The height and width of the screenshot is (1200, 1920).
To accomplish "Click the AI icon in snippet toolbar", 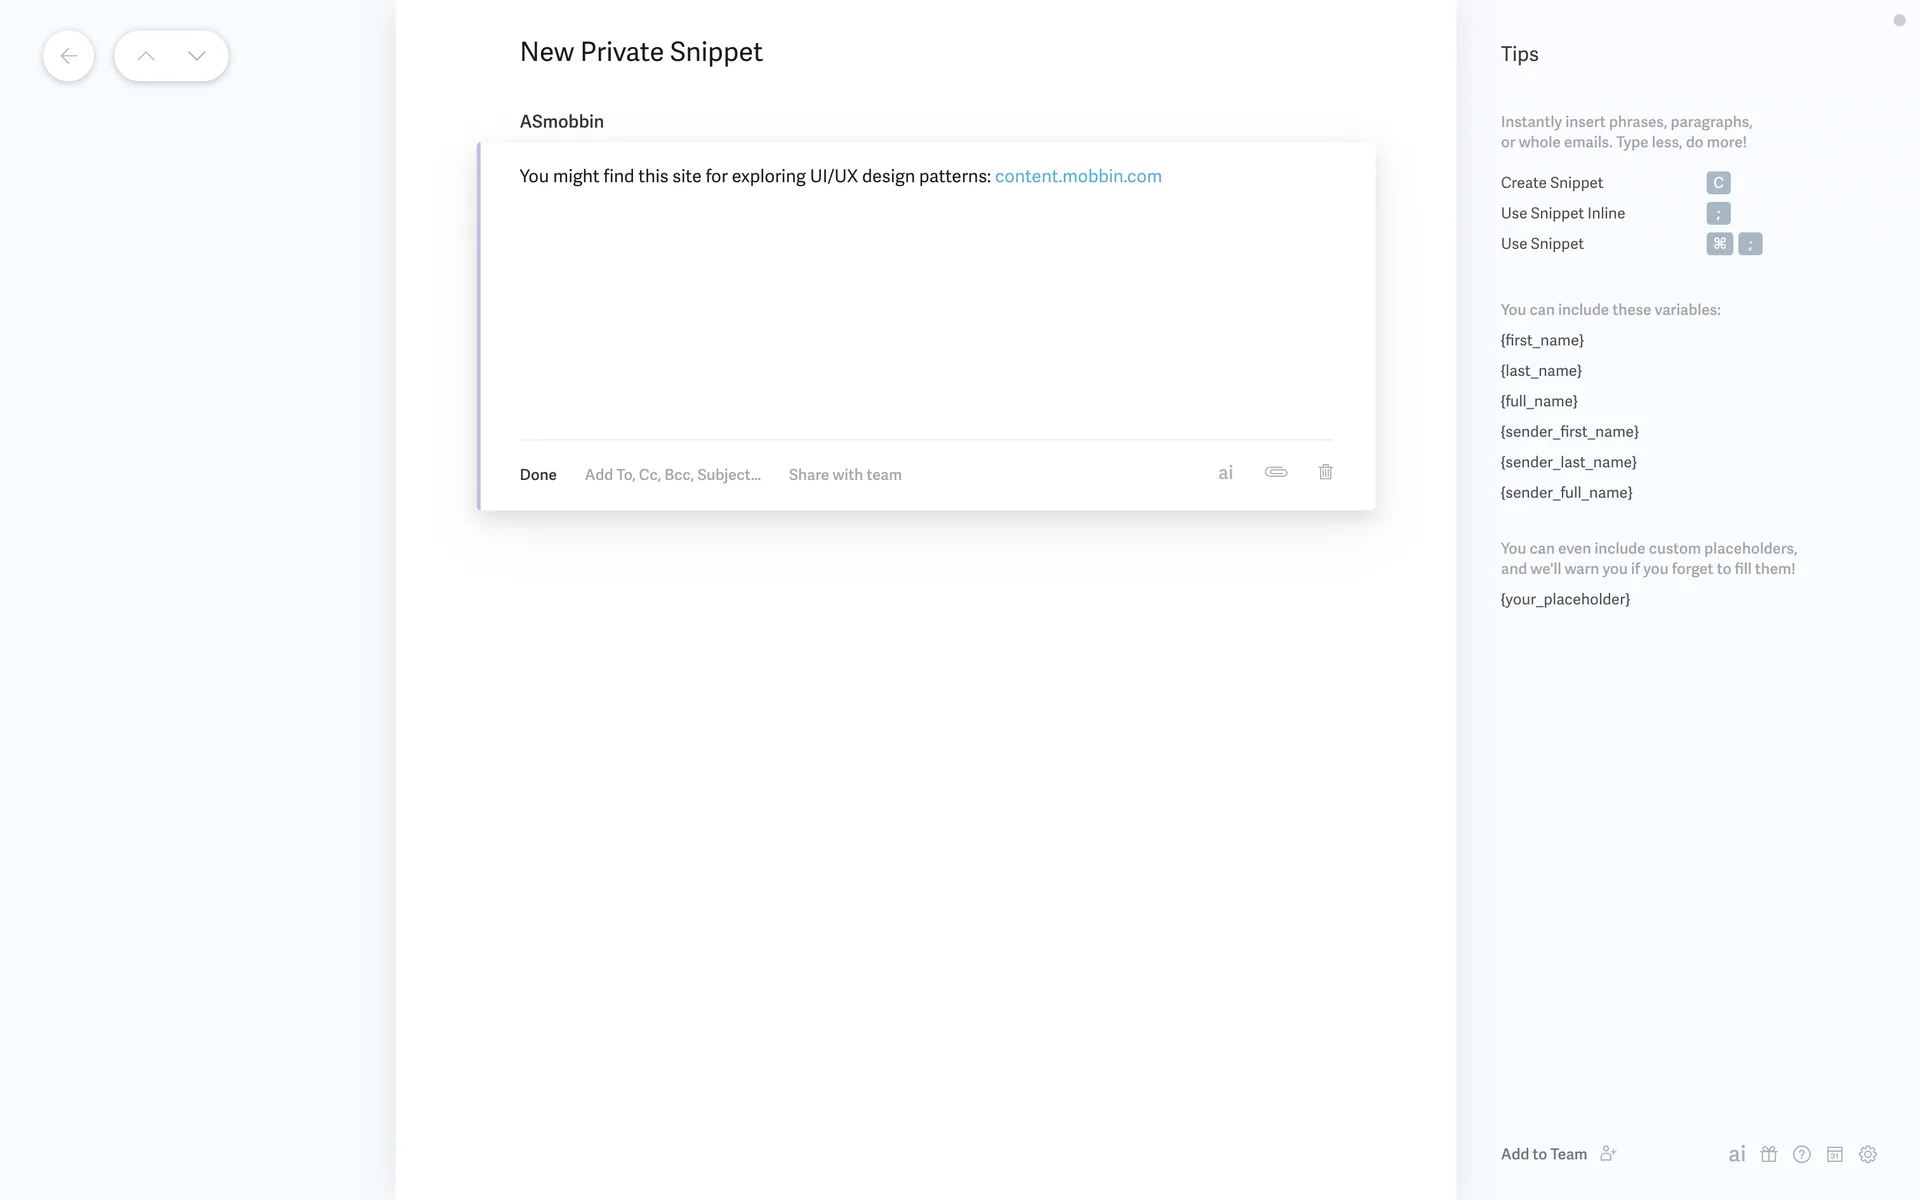I will click(x=1225, y=473).
